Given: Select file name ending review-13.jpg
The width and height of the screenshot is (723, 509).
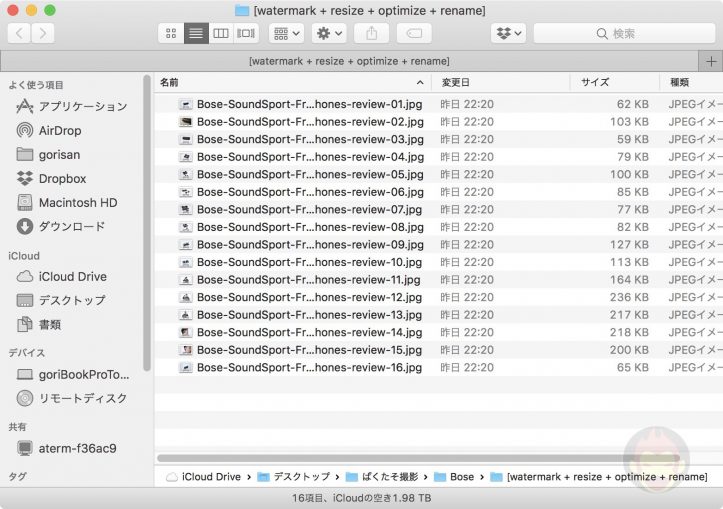Looking at the screenshot, I should 309,315.
